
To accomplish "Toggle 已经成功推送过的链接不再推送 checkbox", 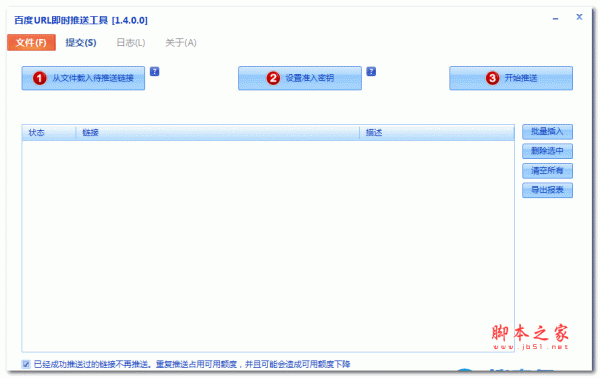I will pyautogui.click(x=26, y=364).
